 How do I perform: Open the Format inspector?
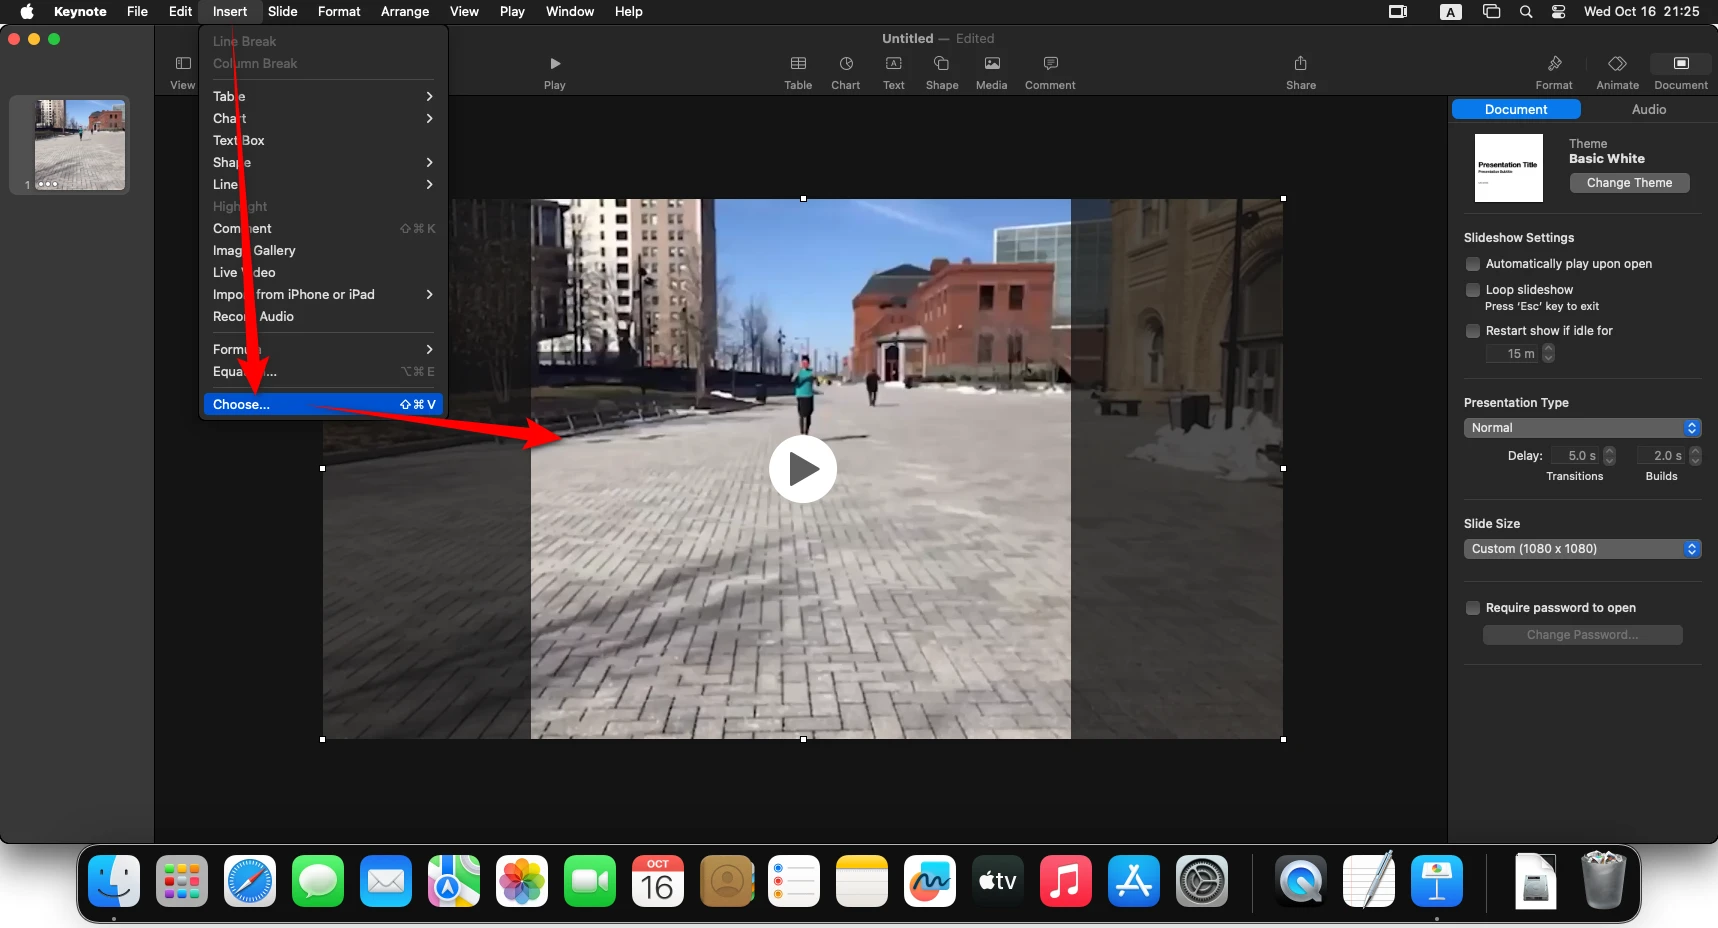[x=1554, y=64]
